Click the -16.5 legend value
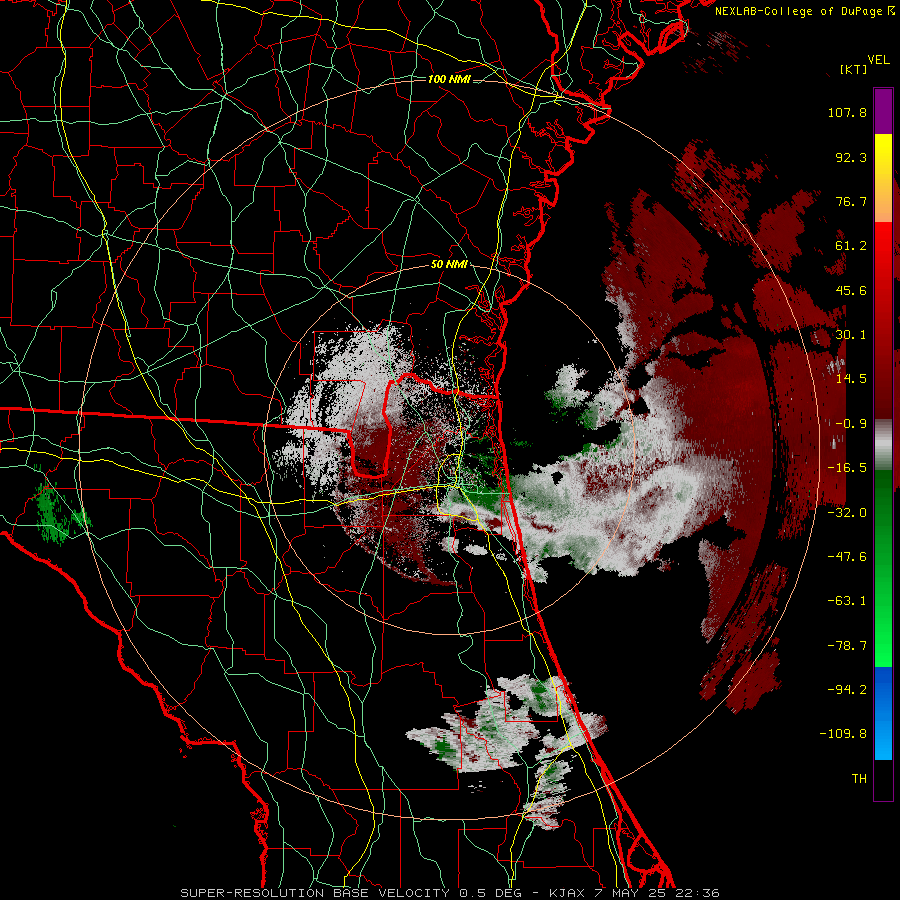900x900 pixels. (x=847, y=468)
